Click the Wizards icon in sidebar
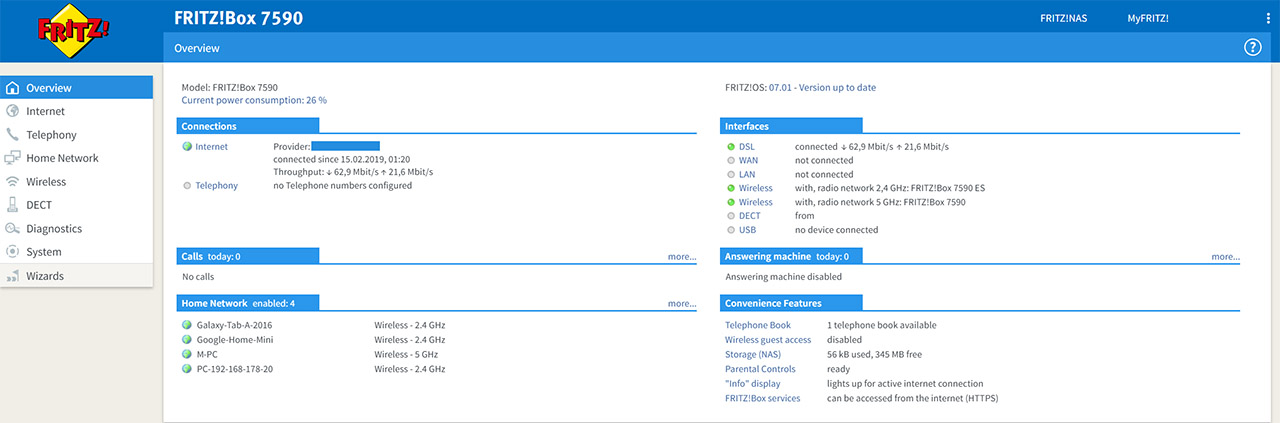This screenshot has height=423, width=1280. [x=13, y=276]
